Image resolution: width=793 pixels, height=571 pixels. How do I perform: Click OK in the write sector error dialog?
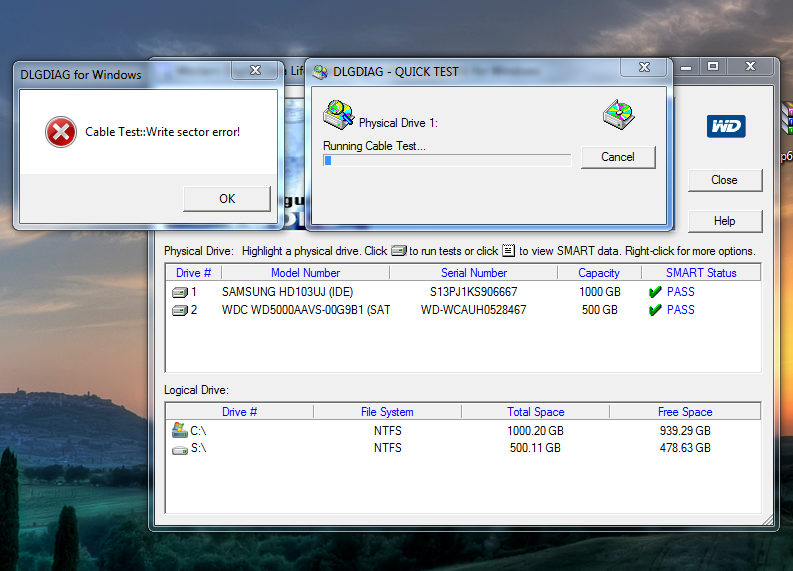226,198
